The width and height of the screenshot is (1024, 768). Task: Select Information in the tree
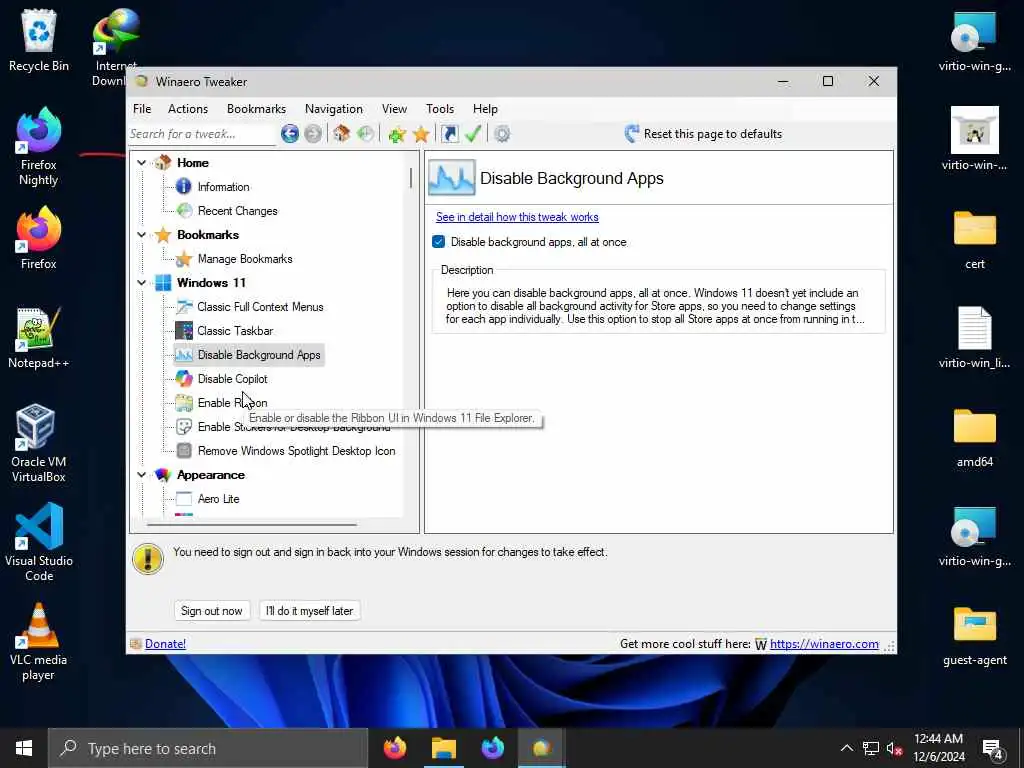223,187
